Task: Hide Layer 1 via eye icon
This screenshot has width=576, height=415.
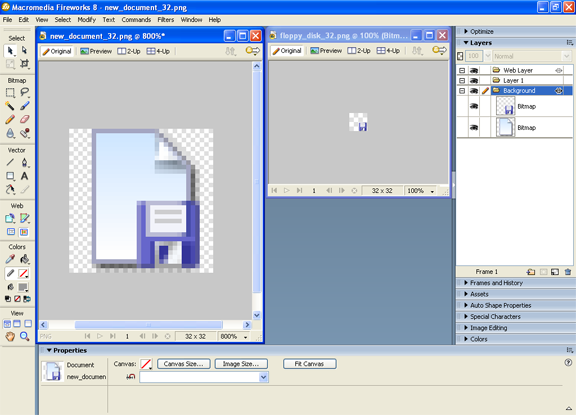Action: pos(474,80)
